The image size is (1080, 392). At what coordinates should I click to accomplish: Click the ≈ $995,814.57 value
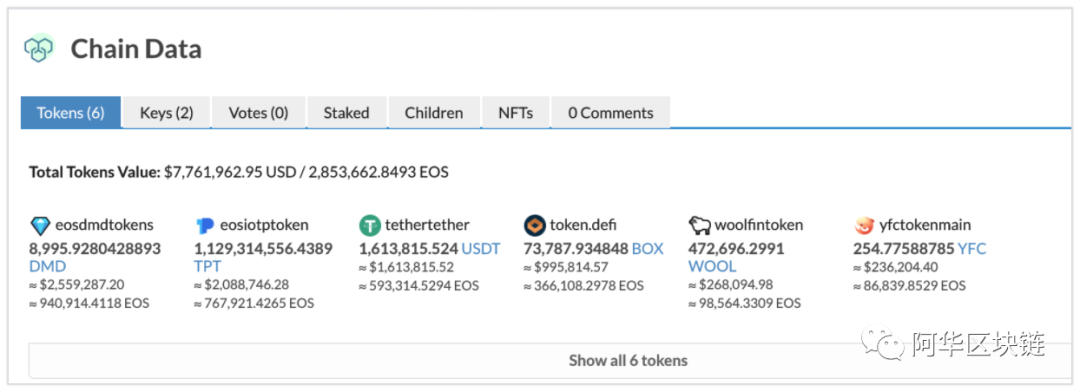[566, 267]
